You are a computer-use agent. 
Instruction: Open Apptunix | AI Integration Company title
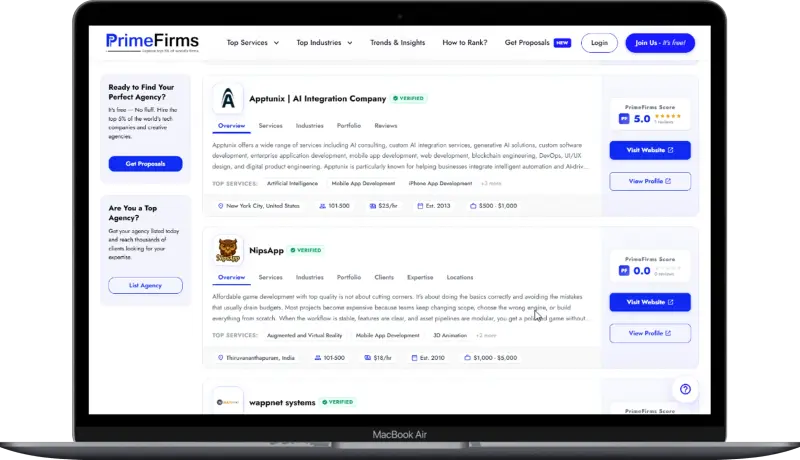click(317, 99)
